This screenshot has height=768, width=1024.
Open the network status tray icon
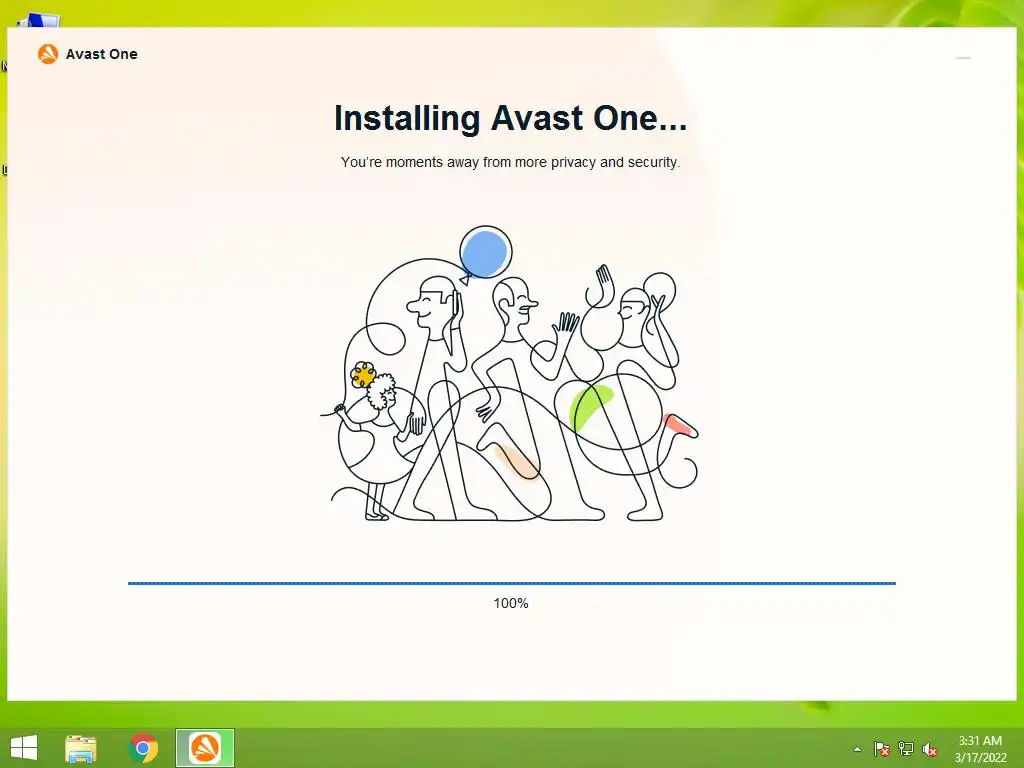tap(906, 749)
